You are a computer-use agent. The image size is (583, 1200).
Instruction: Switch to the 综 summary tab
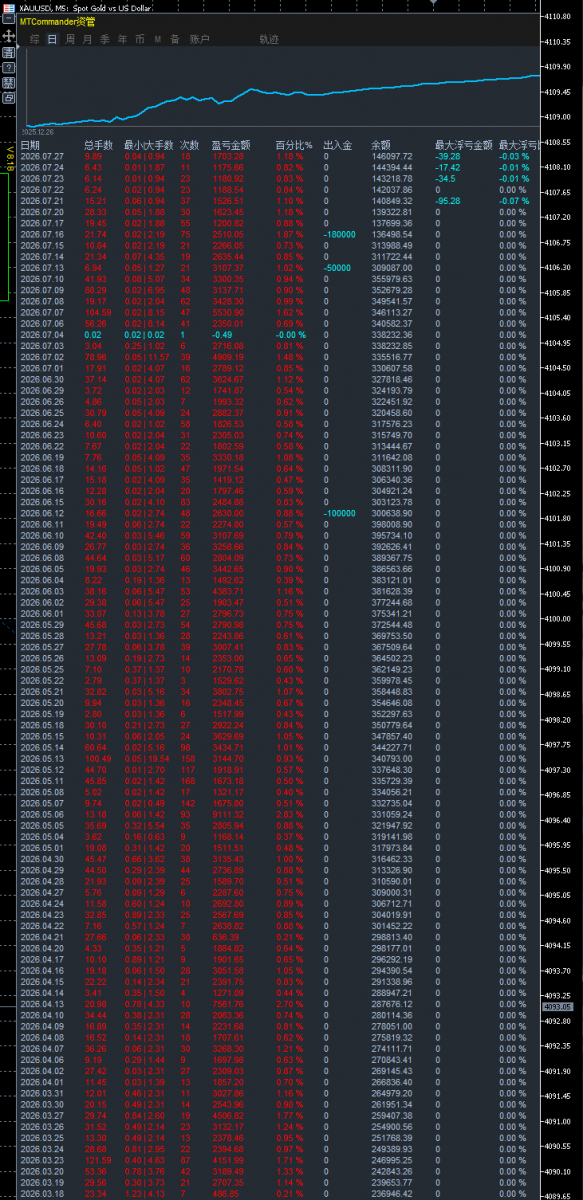tap(35, 39)
